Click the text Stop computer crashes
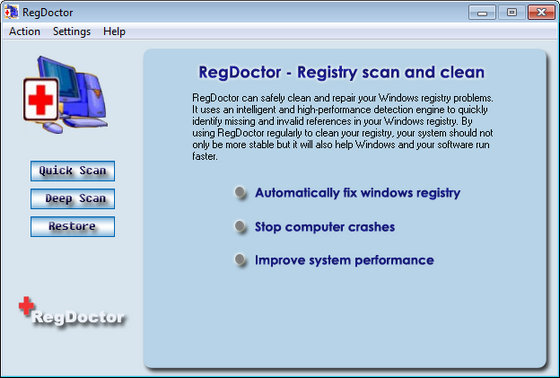This screenshot has height=378, width=560. click(x=325, y=227)
